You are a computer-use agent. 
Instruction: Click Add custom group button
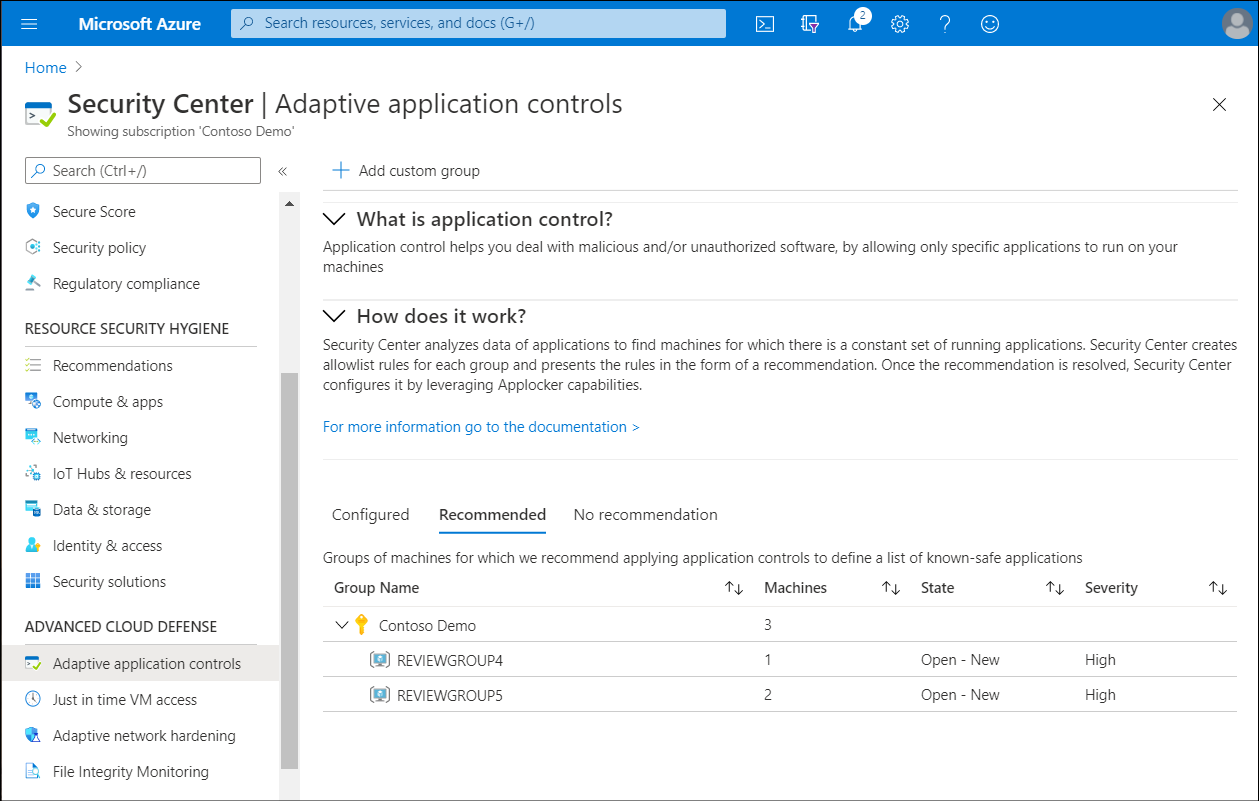(406, 171)
